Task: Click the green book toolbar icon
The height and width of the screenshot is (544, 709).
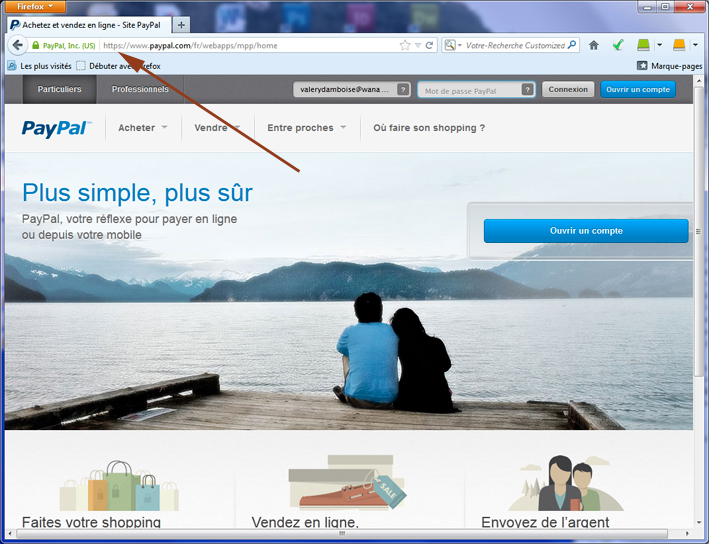Action: click(x=643, y=45)
